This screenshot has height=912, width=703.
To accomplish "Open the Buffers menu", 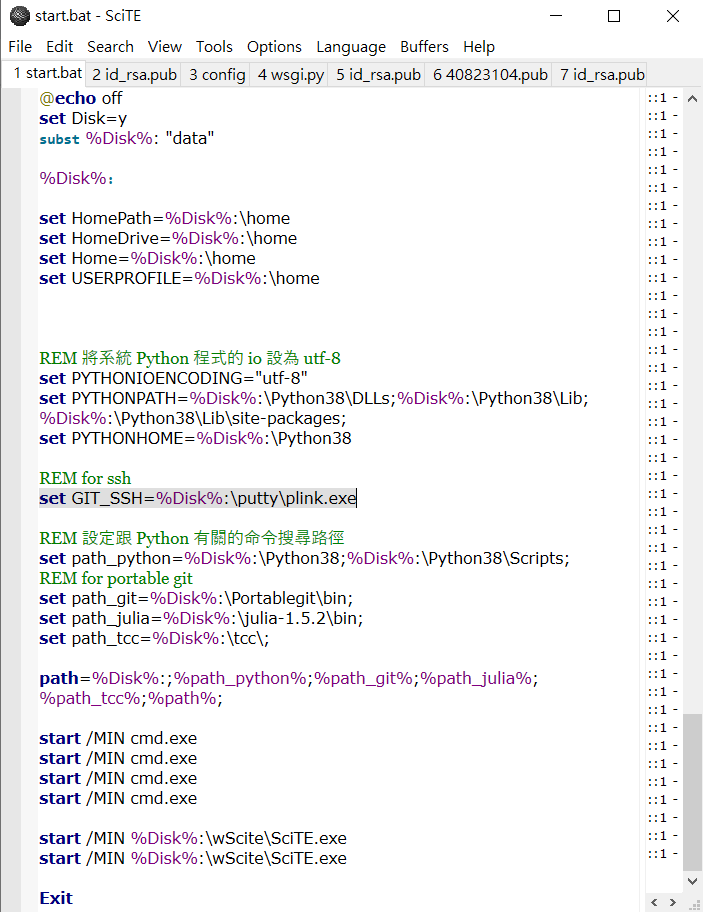I will (424, 47).
